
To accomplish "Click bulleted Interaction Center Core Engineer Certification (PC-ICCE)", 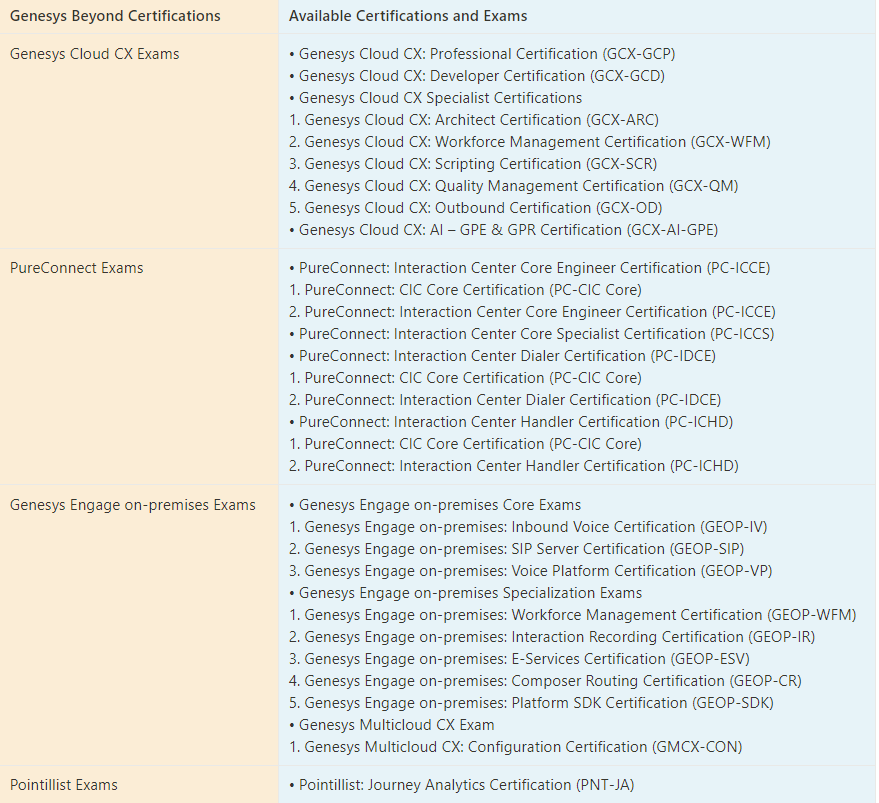I will click(530, 267).
